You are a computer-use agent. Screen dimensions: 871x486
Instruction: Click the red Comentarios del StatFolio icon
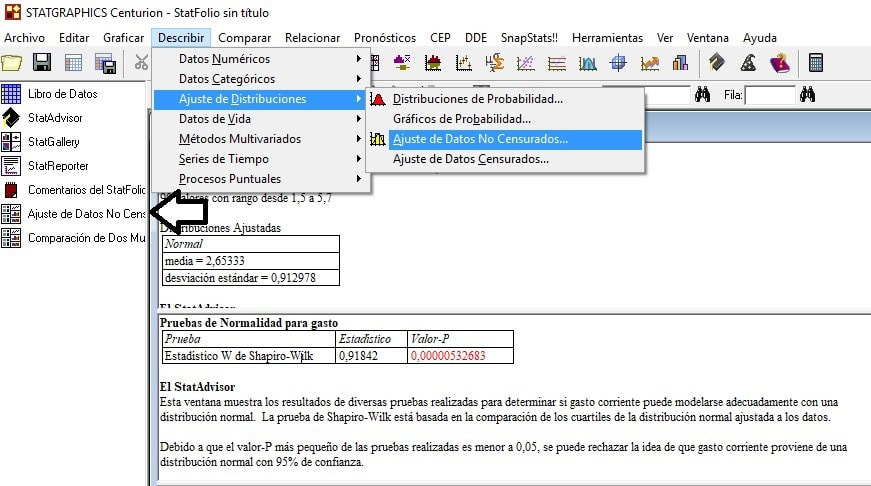[x=11, y=190]
